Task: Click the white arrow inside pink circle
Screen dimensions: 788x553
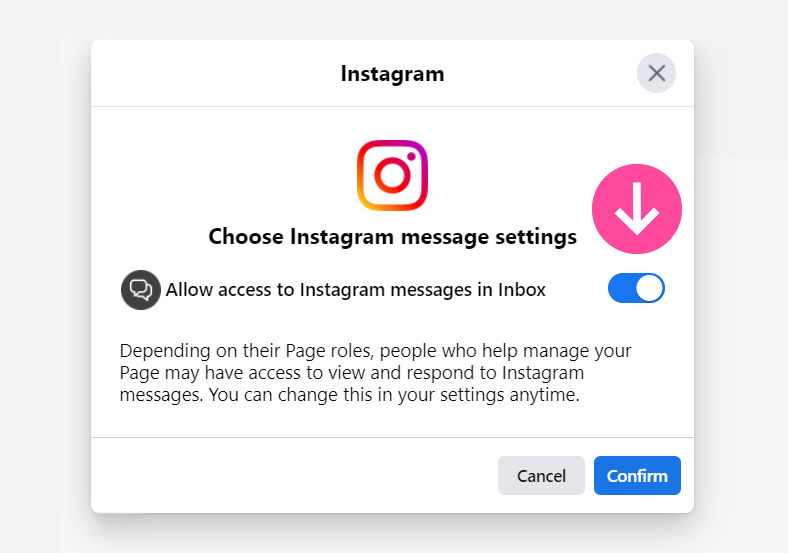Action: tap(637, 209)
